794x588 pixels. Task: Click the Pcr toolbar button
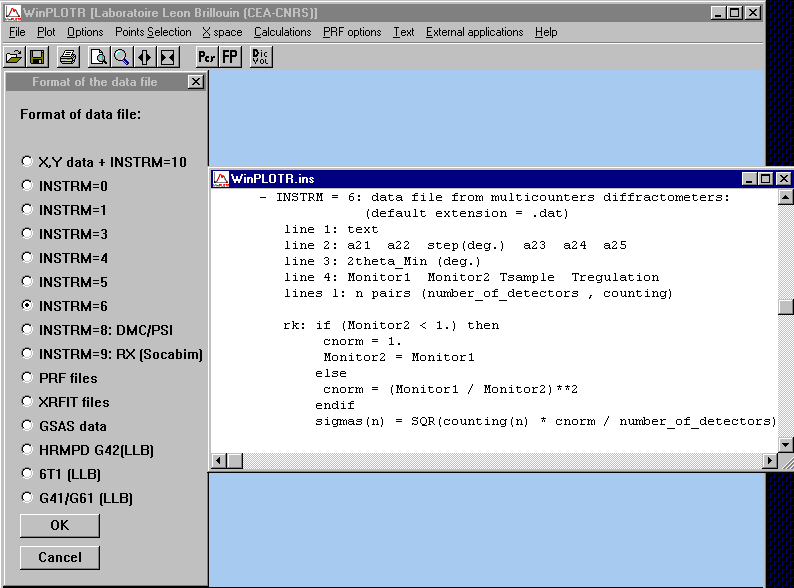pyautogui.click(x=207, y=57)
